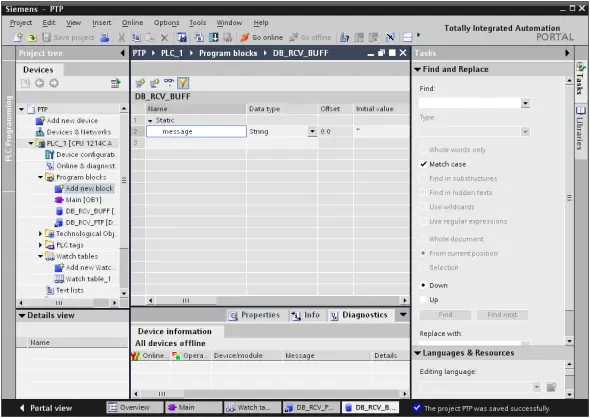Viewport: 590px width, 418px height.
Task: Expand the Technological Objects tree node
Action: pyautogui.click(x=40, y=234)
